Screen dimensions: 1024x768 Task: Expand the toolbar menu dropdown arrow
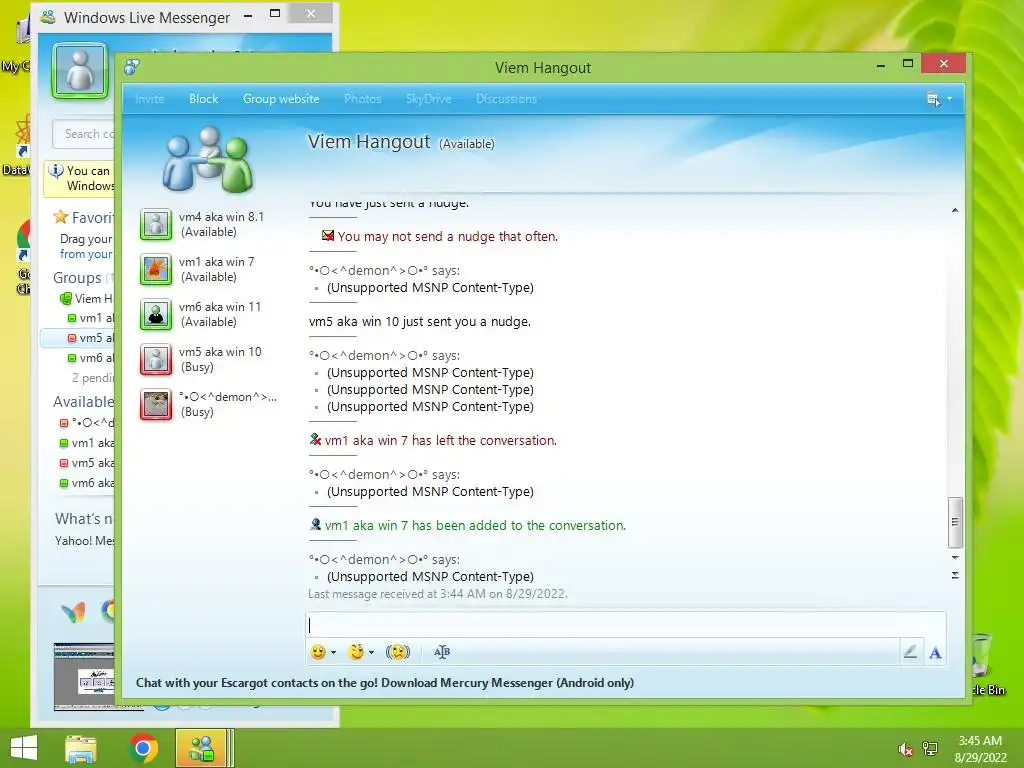950,99
